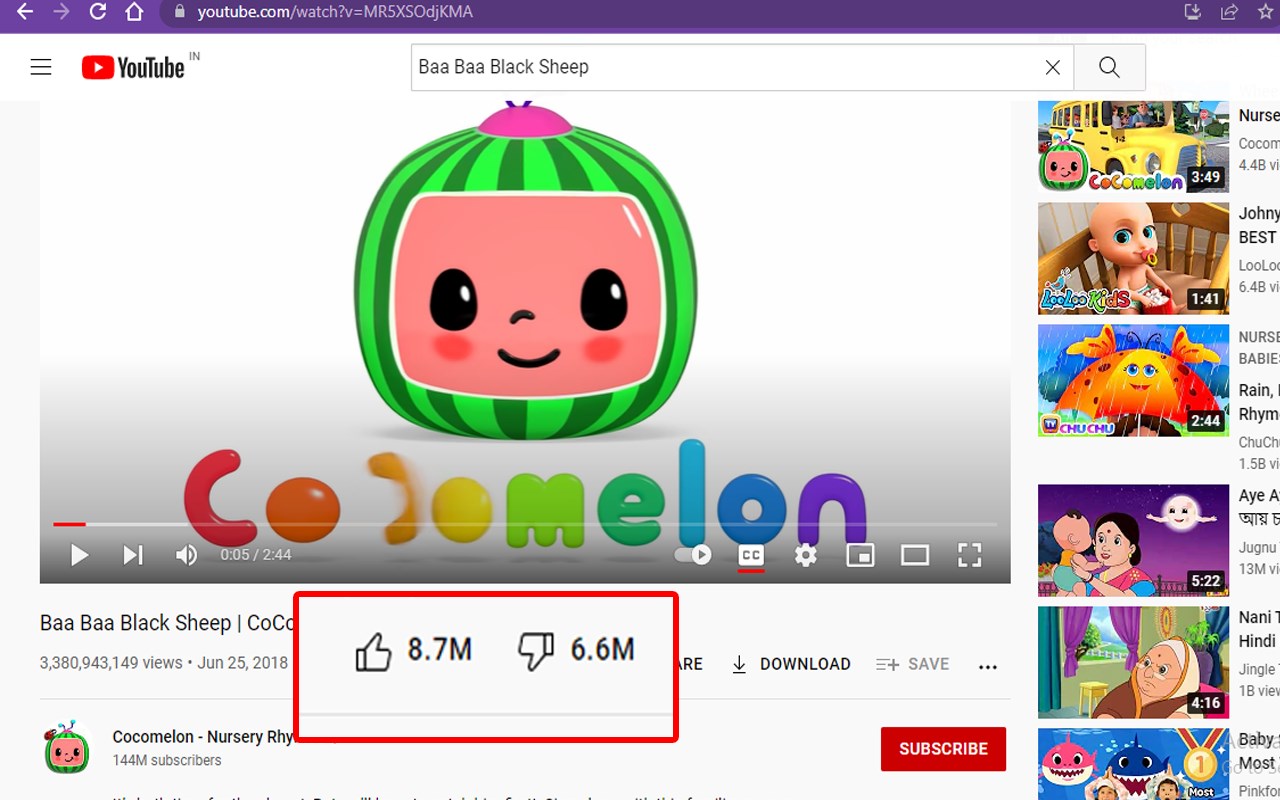Screen dimensions: 1280x800
Task: Toggle theater mode view
Action: click(915, 555)
